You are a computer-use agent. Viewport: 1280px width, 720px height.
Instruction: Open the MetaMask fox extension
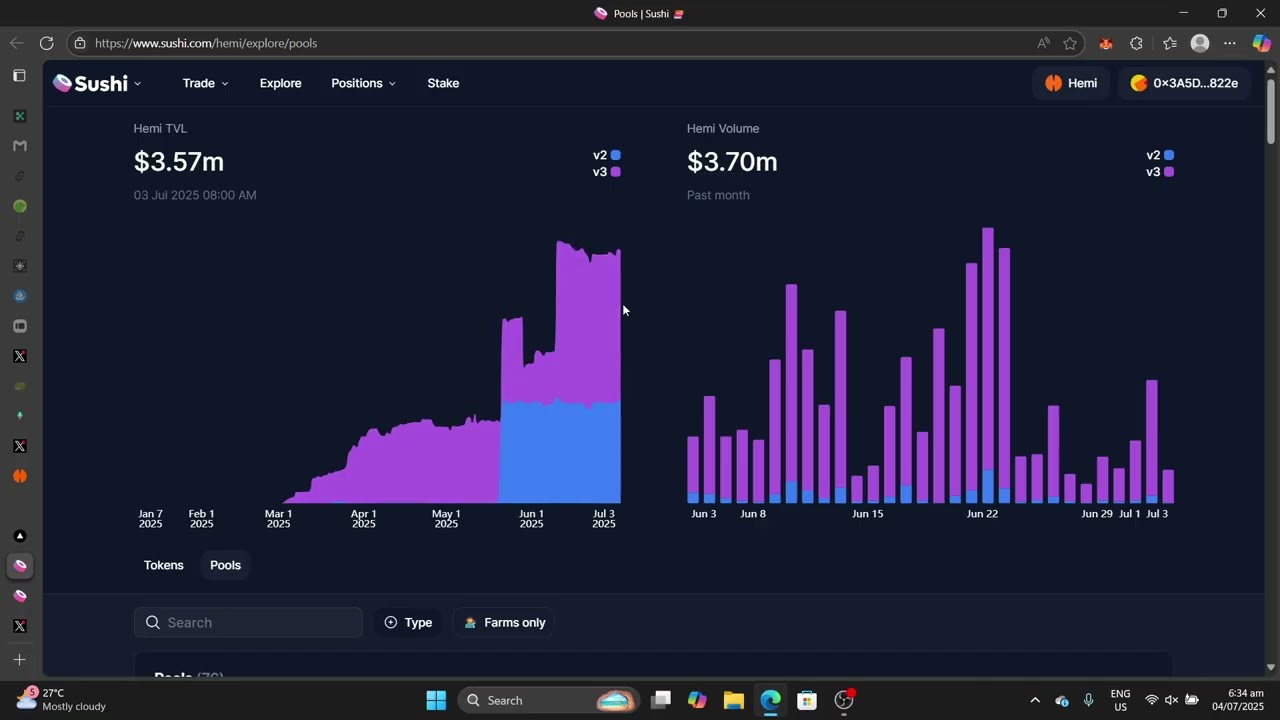click(x=1105, y=43)
